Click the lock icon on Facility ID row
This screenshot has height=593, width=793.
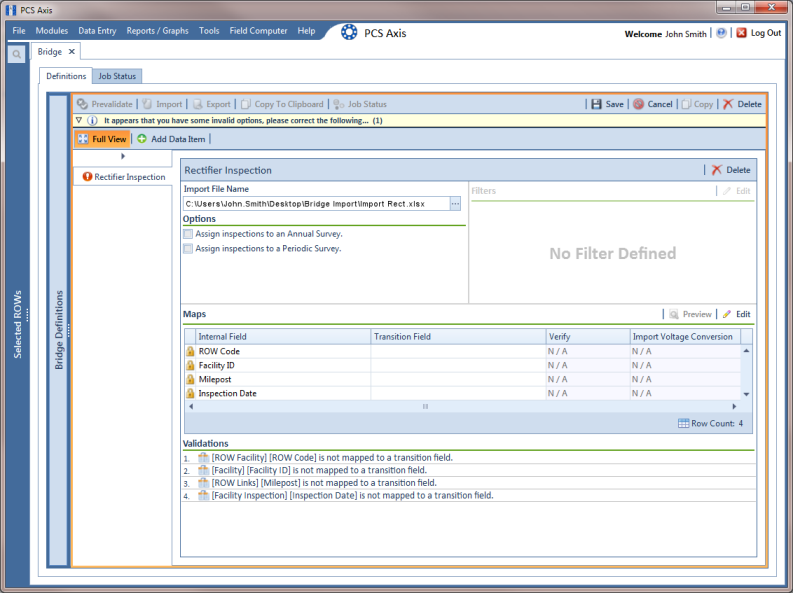190,366
